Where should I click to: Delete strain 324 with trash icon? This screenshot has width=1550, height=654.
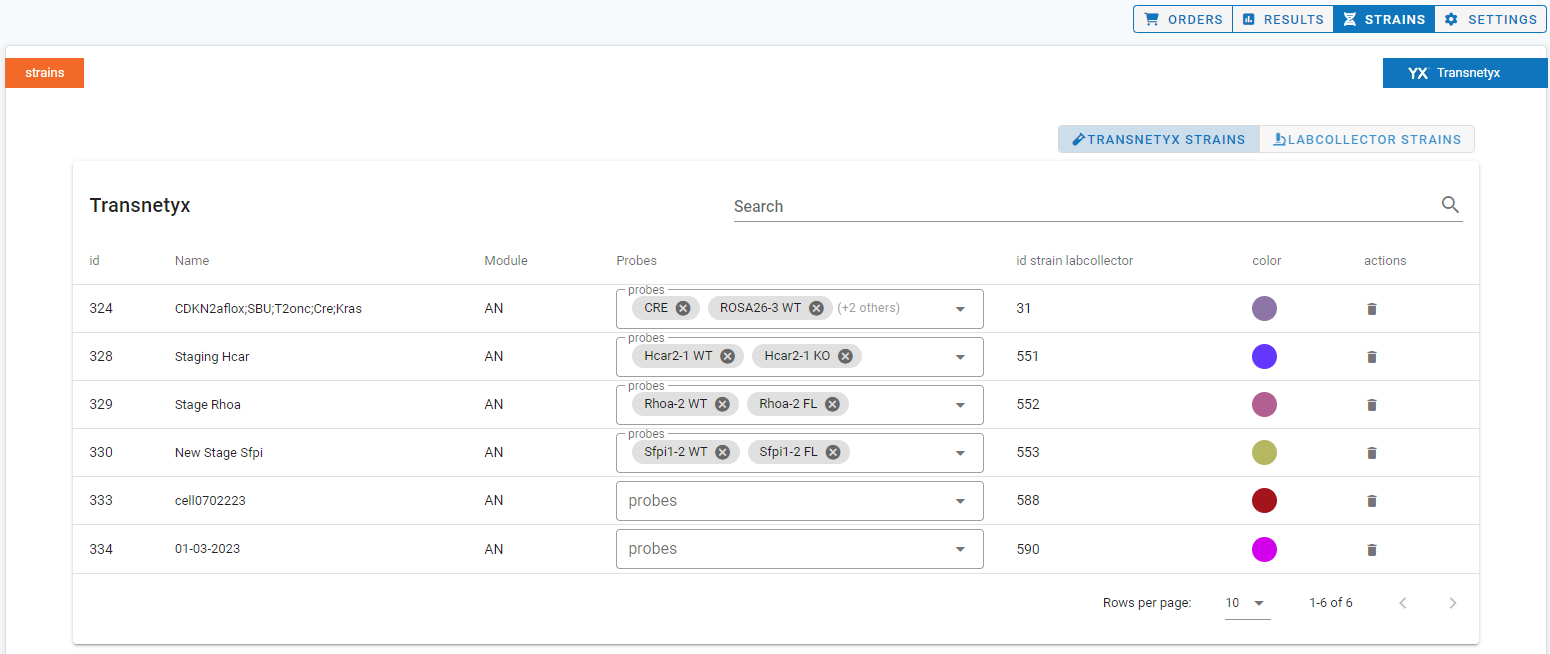coord(1372,309)
